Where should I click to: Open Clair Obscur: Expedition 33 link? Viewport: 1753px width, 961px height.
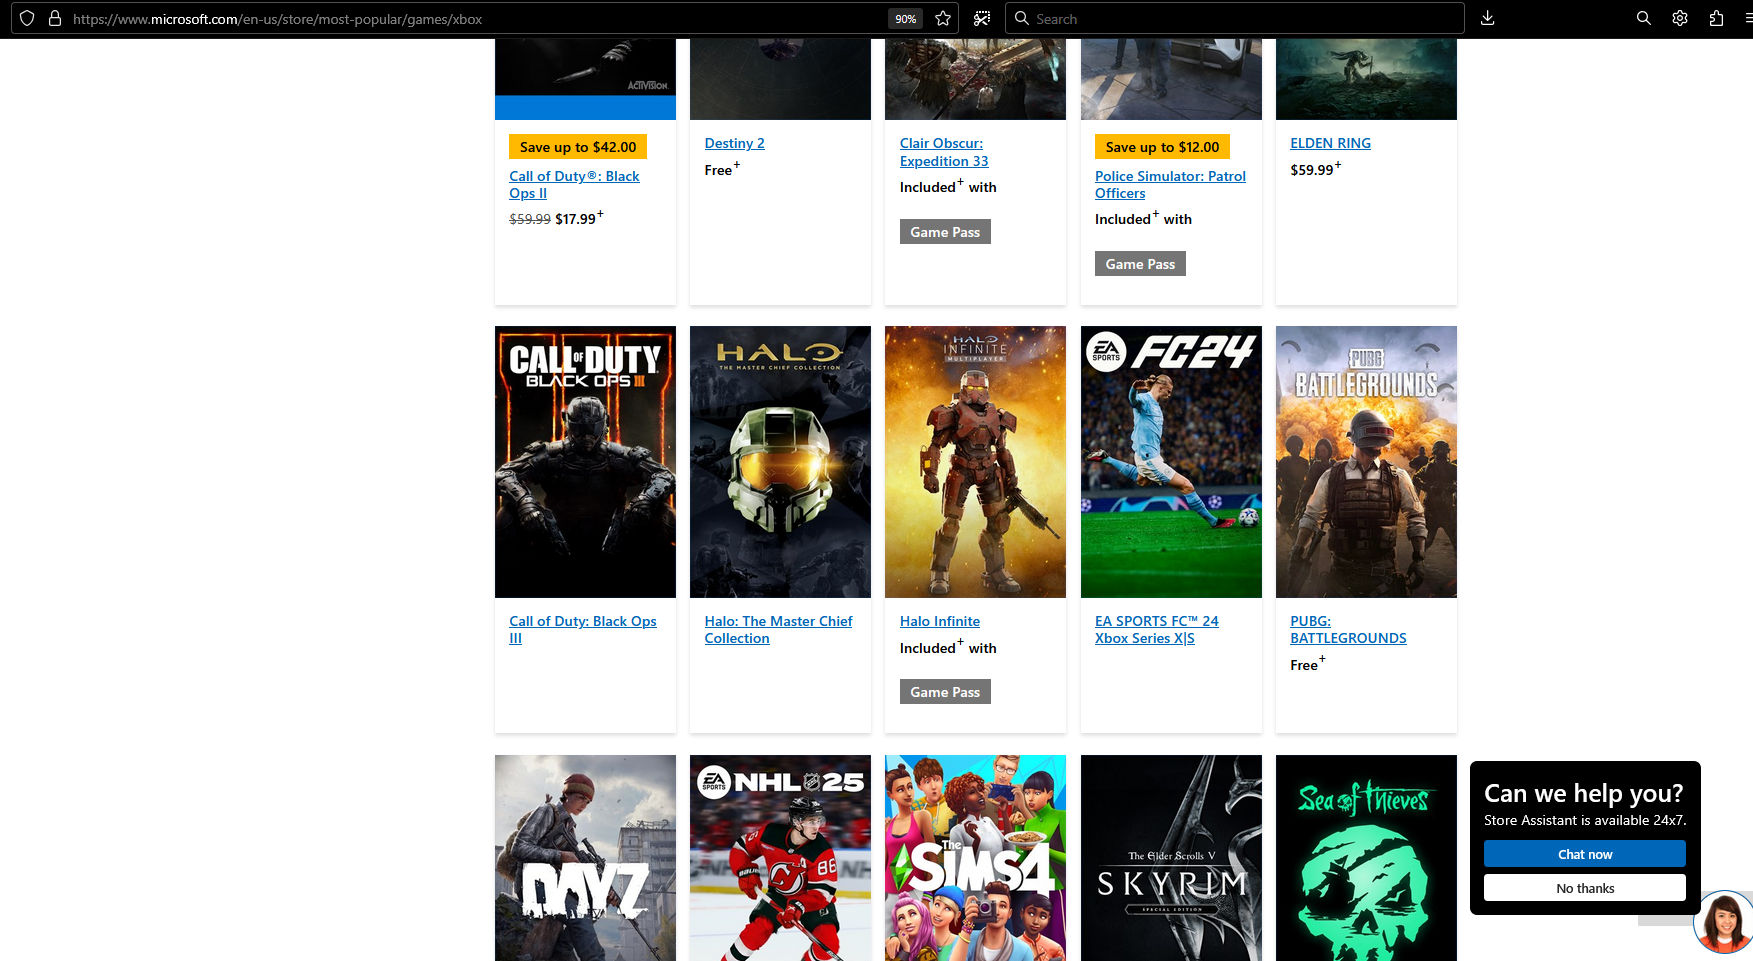(944, 152)
